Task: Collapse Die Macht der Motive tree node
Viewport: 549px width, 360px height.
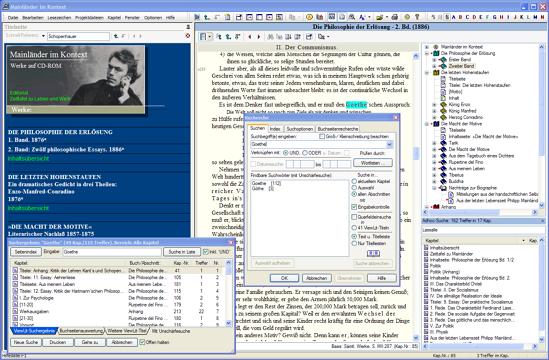Action: coord(427,124)
